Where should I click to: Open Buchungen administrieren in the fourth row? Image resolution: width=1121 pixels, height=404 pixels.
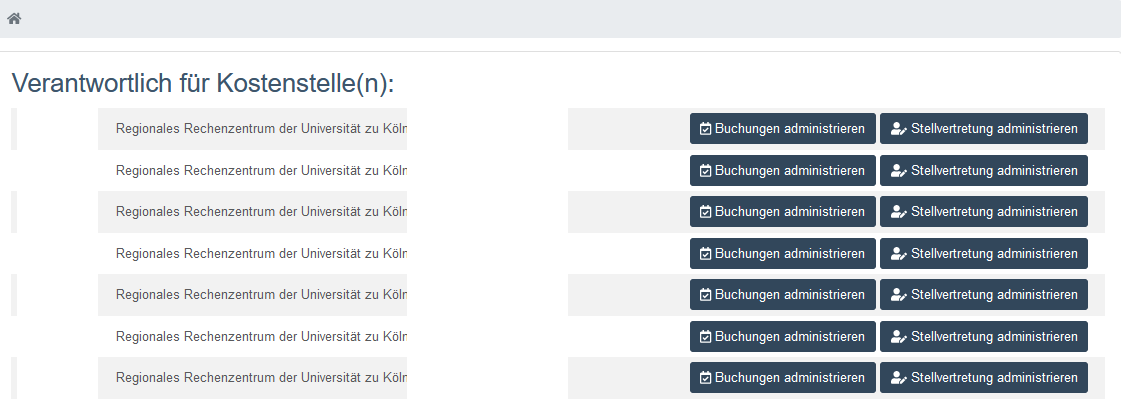[782, 253]
